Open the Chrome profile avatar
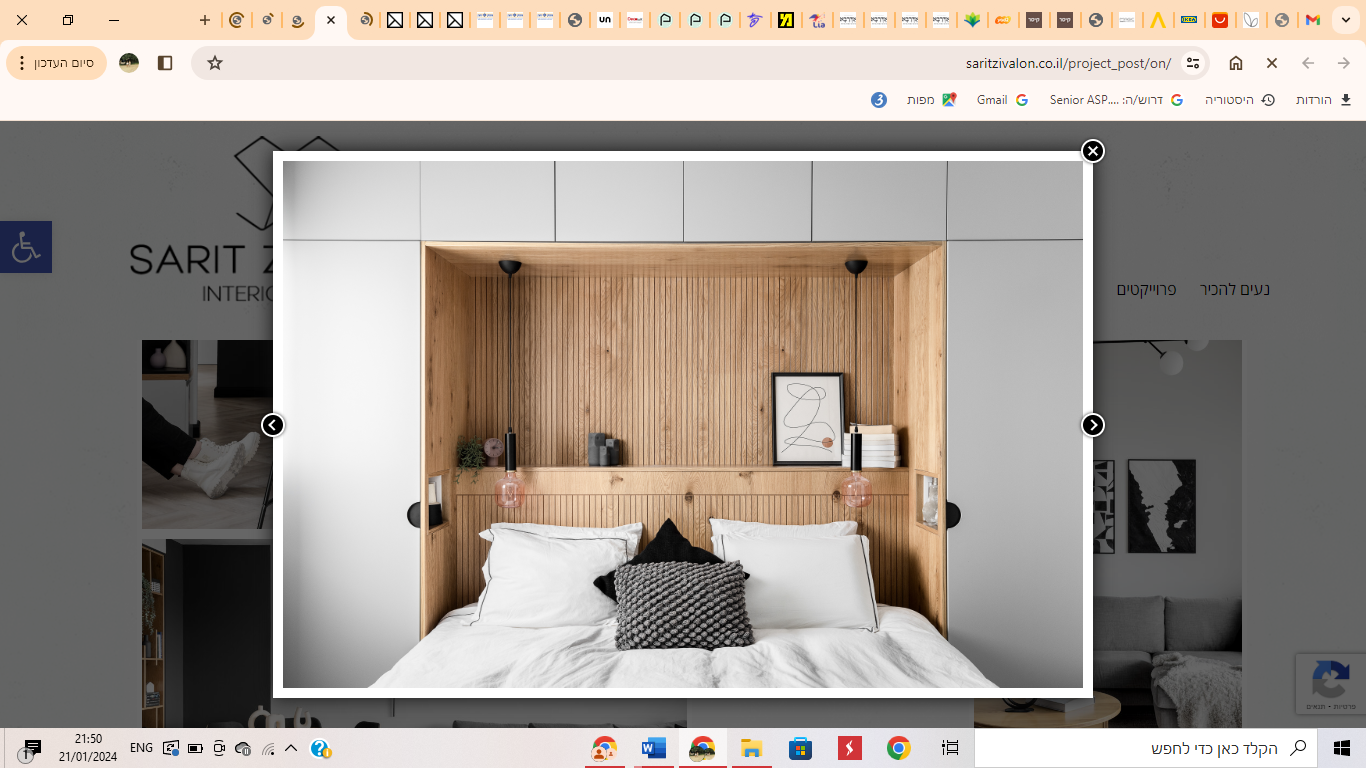 [129, 63]
